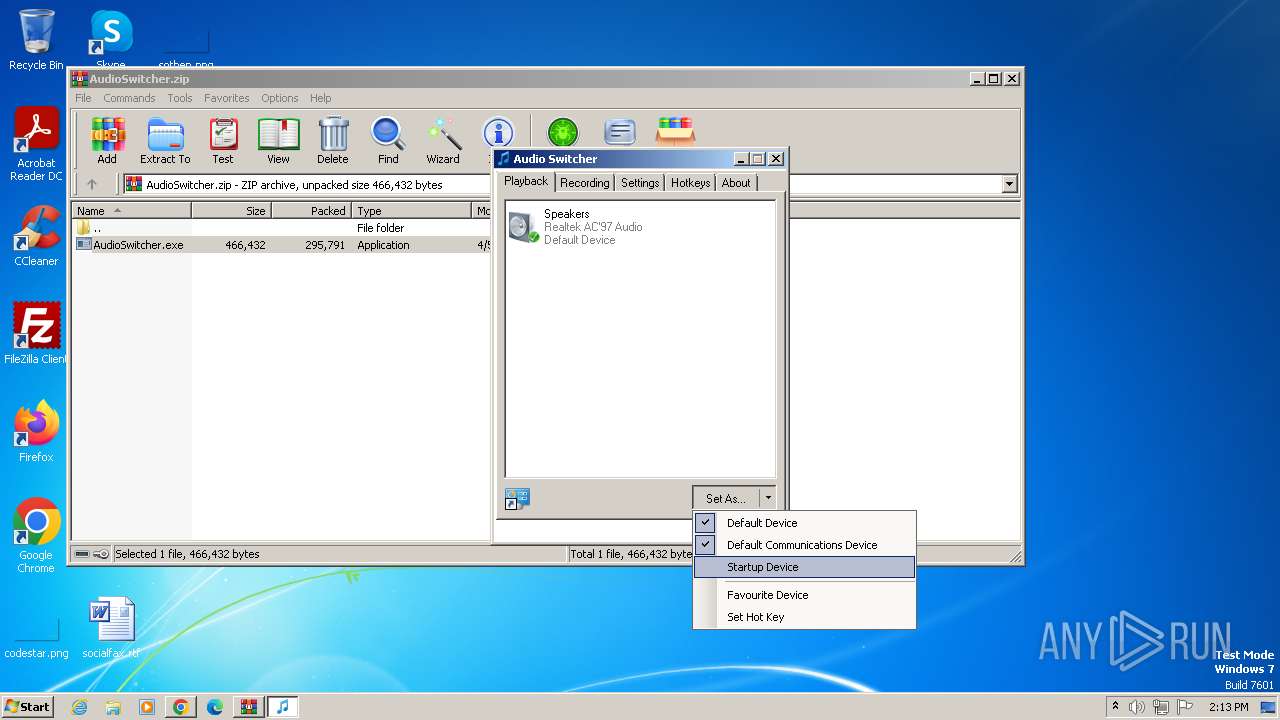Sort by the Name column header
1280x720 pixels.
click(x=131, y=211)
